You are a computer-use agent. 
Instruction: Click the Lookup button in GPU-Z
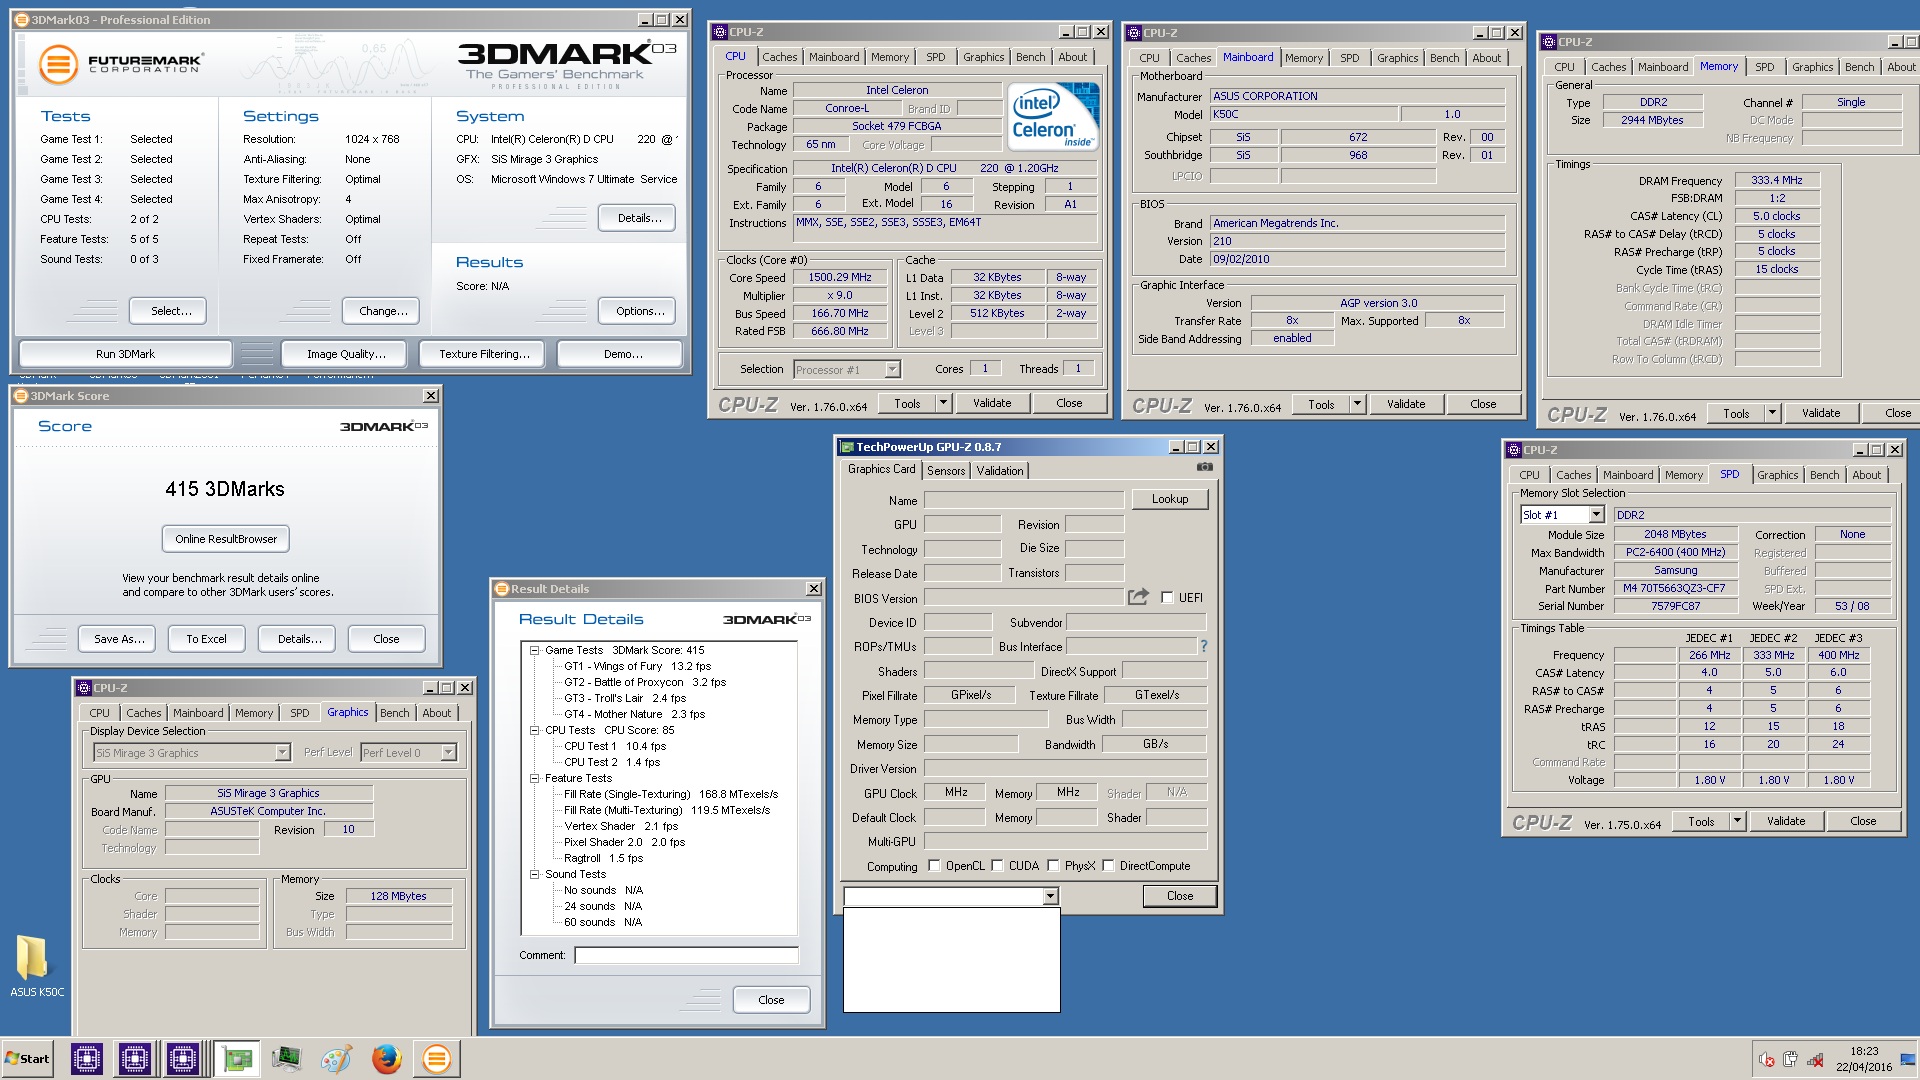pyautogui.click(x=1170, y=499)
